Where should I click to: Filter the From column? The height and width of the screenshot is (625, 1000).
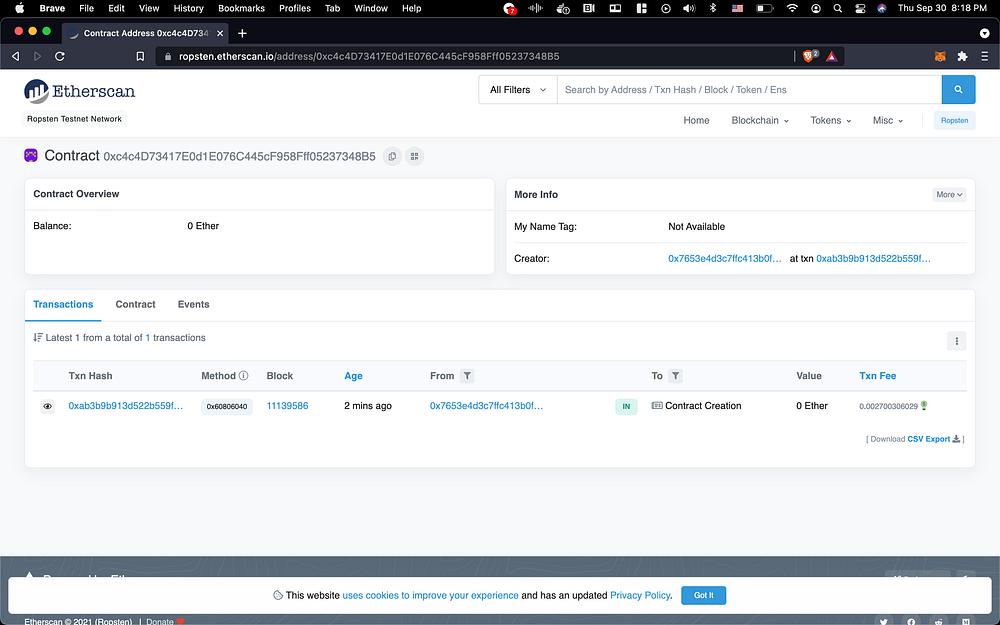coord(467,376)
